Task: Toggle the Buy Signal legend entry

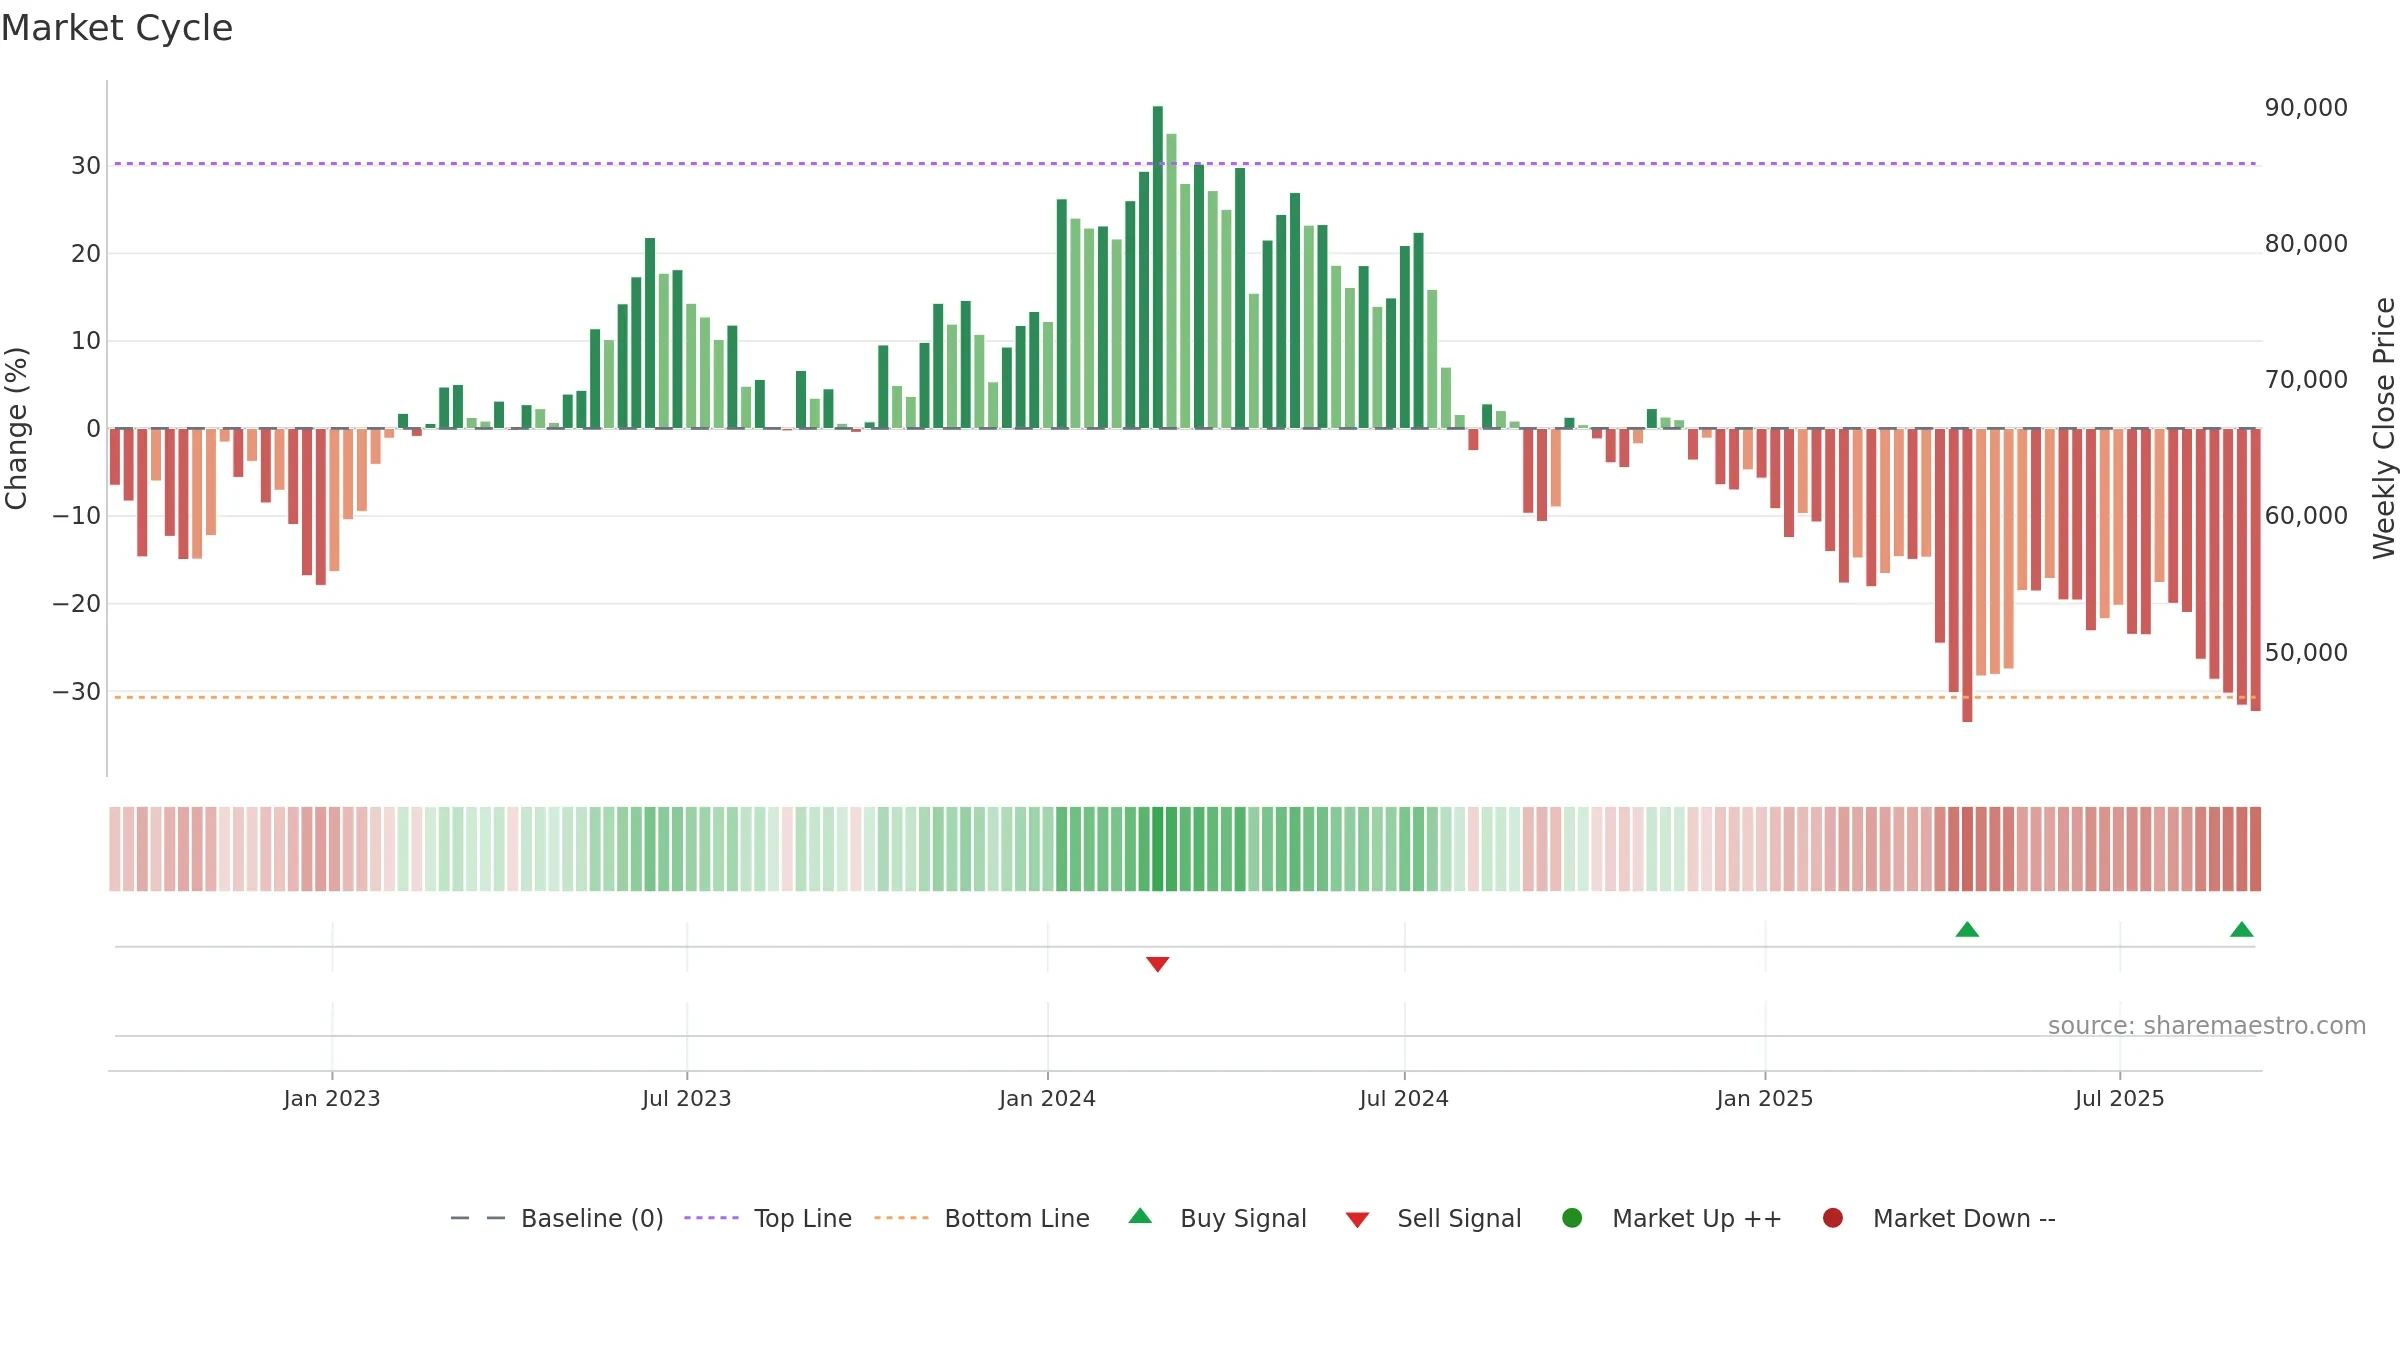Action: [x=1217, y=1218]
